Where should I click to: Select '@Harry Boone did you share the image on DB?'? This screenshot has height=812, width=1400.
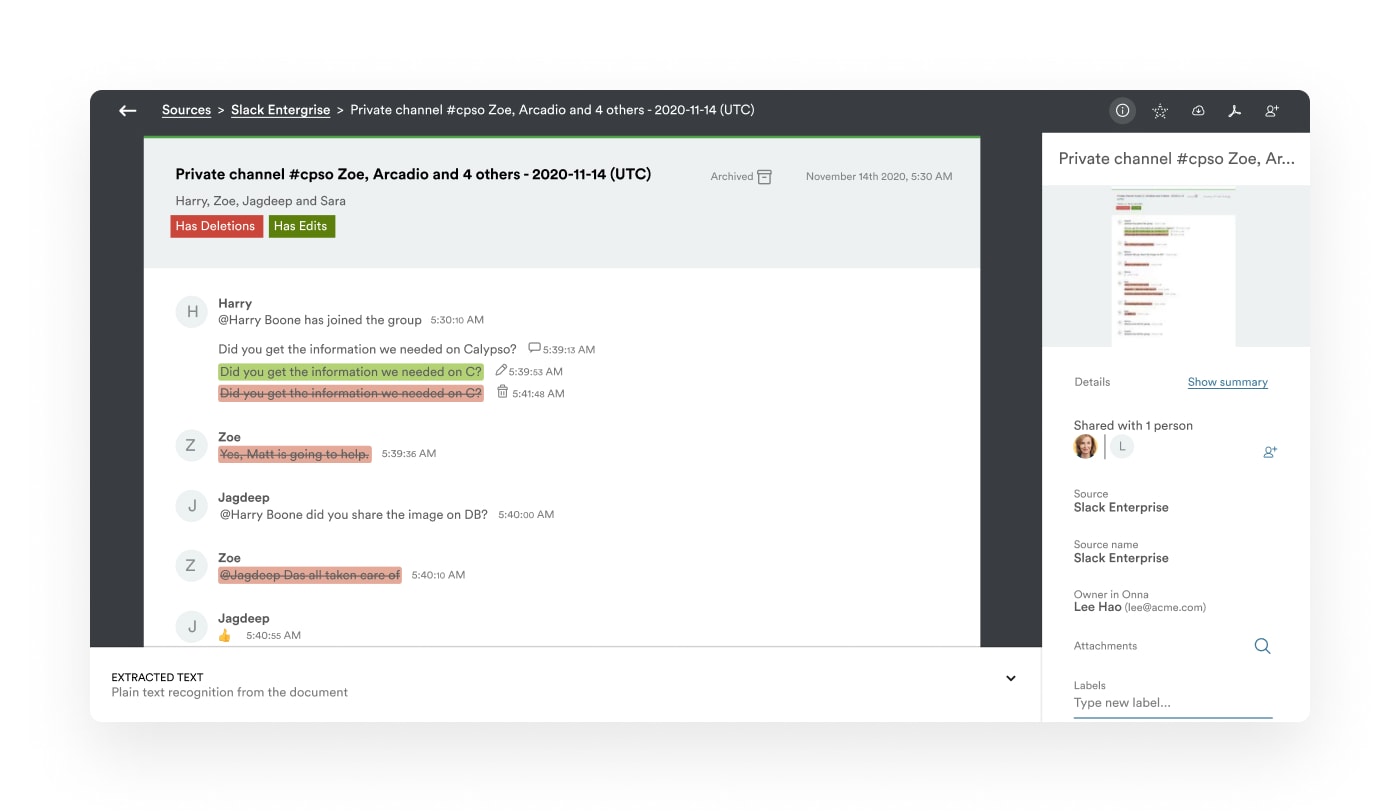(354, 514)
